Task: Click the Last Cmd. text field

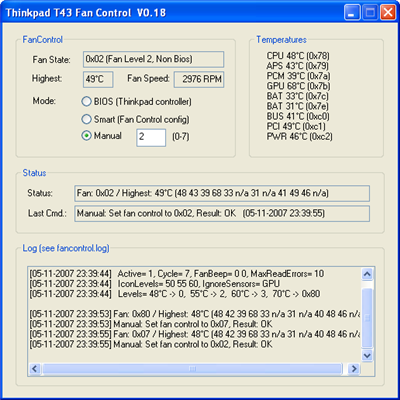Action: 222,213
